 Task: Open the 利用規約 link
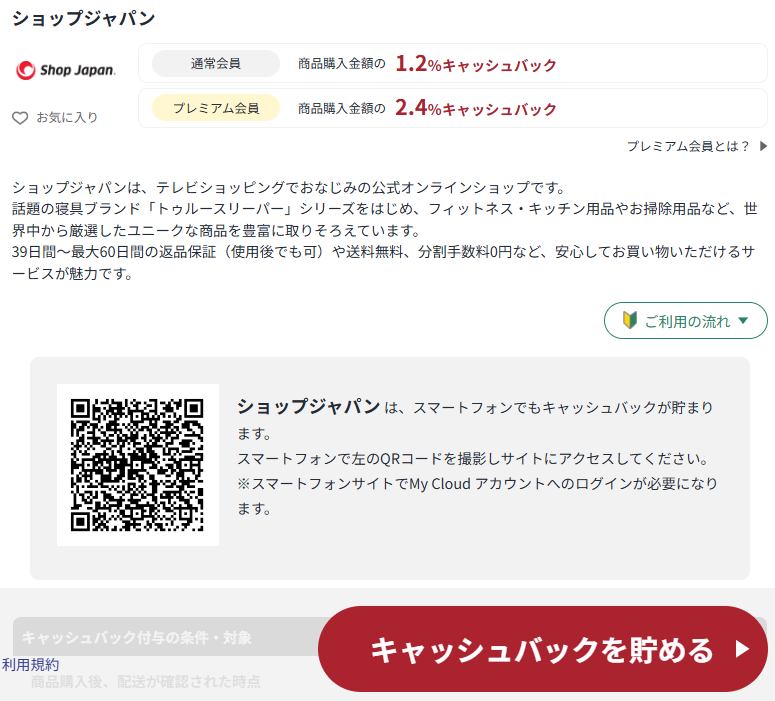coord(30,664)
